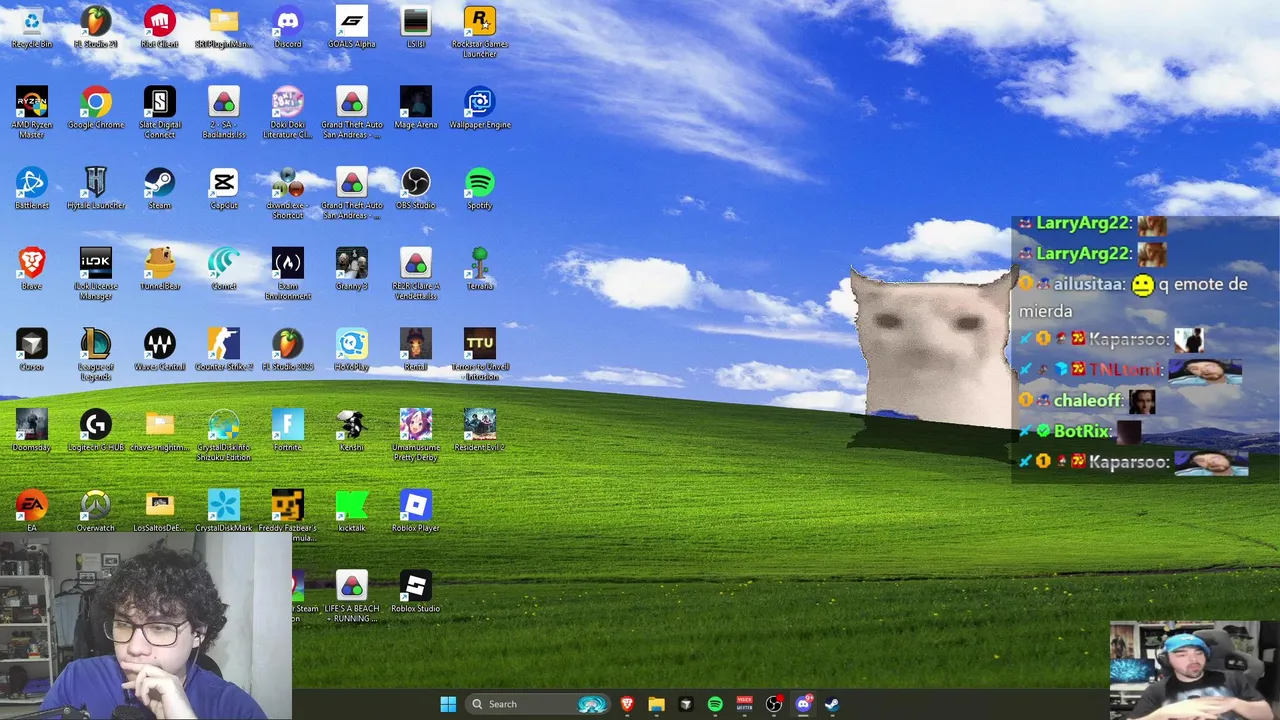
Task: Open the Comet browser shortcut
Action: coord(224,270)
